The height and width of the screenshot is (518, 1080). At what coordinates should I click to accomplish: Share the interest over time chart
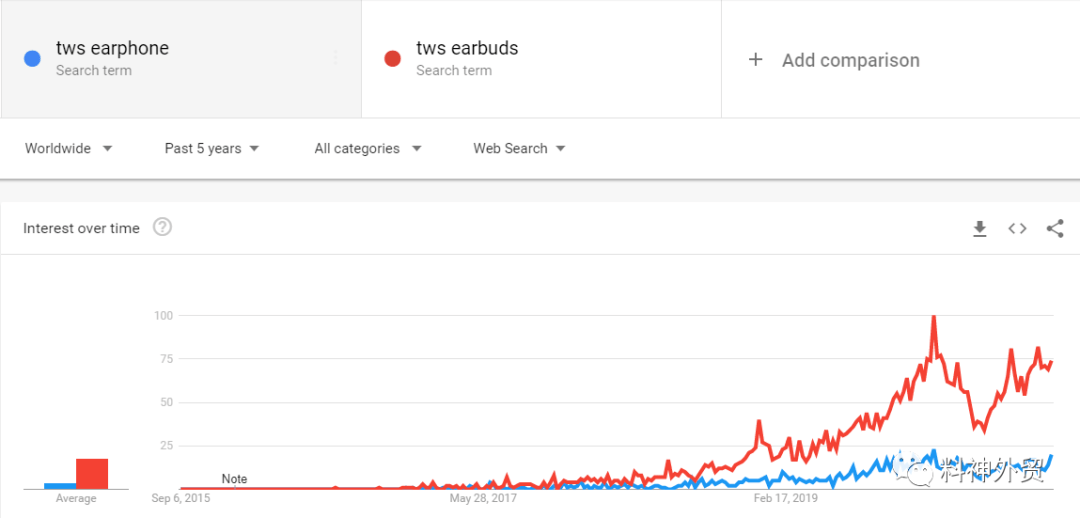[x=1055, y=229]
